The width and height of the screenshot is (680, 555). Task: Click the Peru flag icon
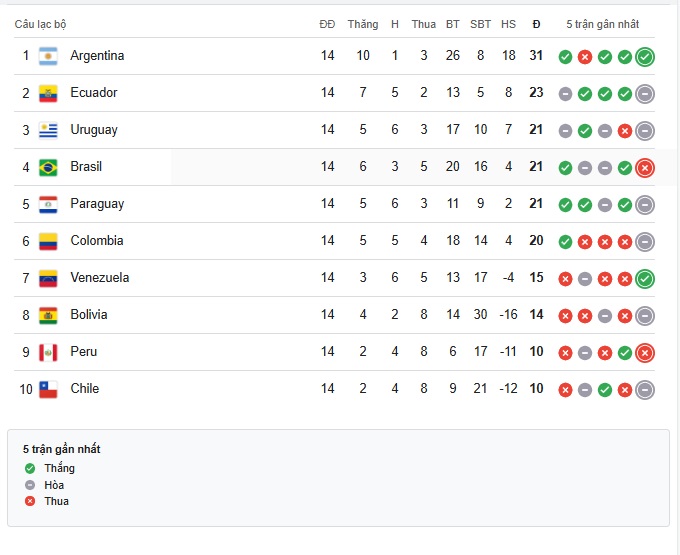tap(48, 353)
